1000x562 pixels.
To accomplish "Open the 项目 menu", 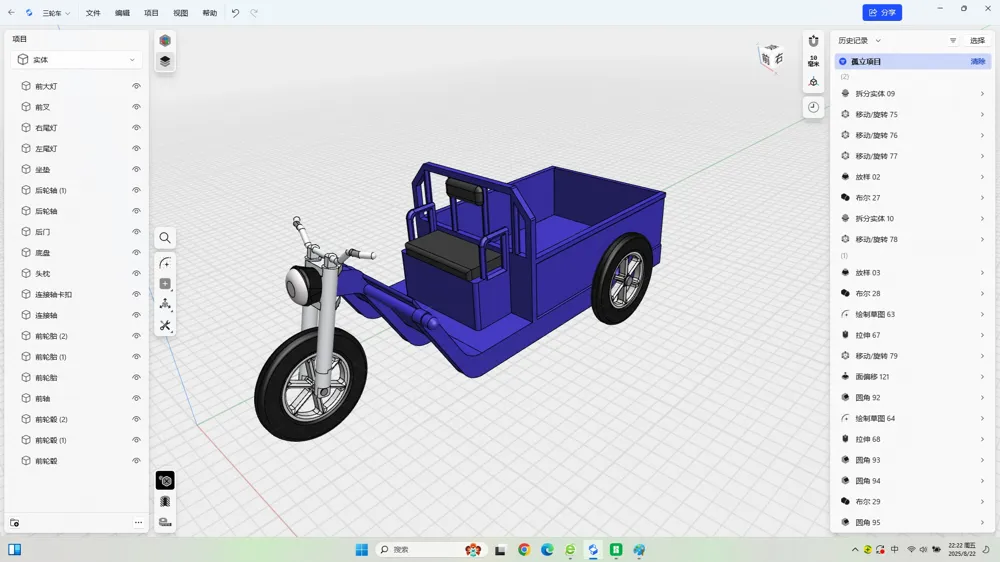I will [151, 13].
